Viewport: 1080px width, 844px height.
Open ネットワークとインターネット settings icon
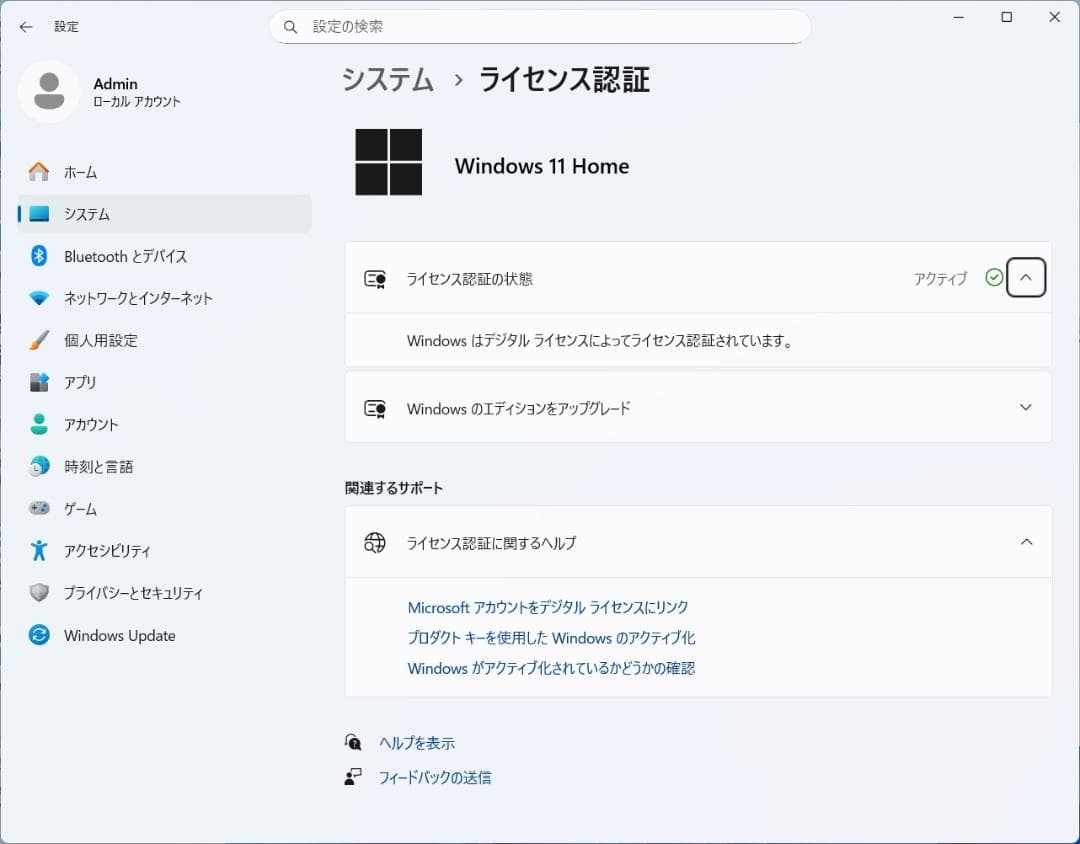(x=38, y=298)
